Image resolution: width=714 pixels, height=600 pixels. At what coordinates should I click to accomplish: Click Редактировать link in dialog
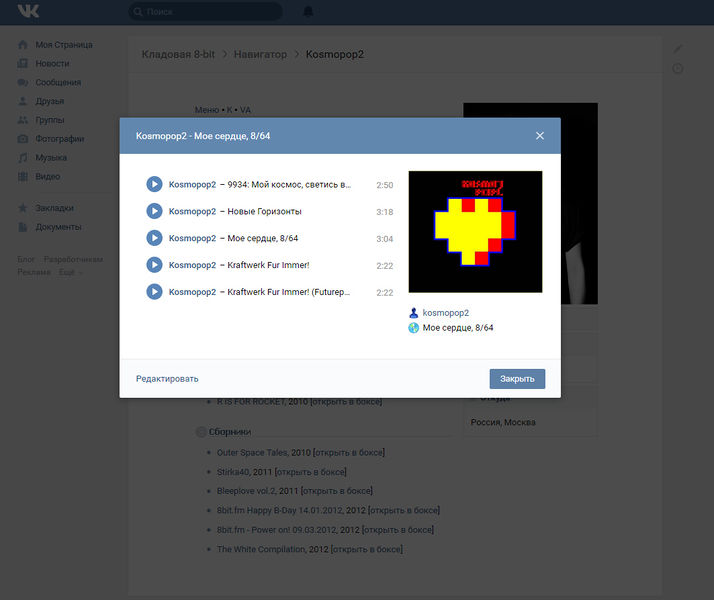pyautogui.click(x=167, y=379)
